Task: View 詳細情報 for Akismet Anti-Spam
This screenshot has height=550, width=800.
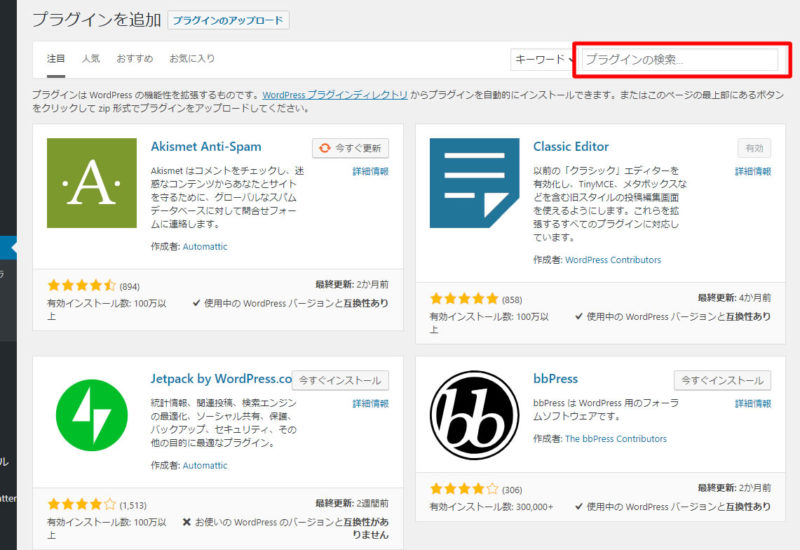Action: point(370,171)
